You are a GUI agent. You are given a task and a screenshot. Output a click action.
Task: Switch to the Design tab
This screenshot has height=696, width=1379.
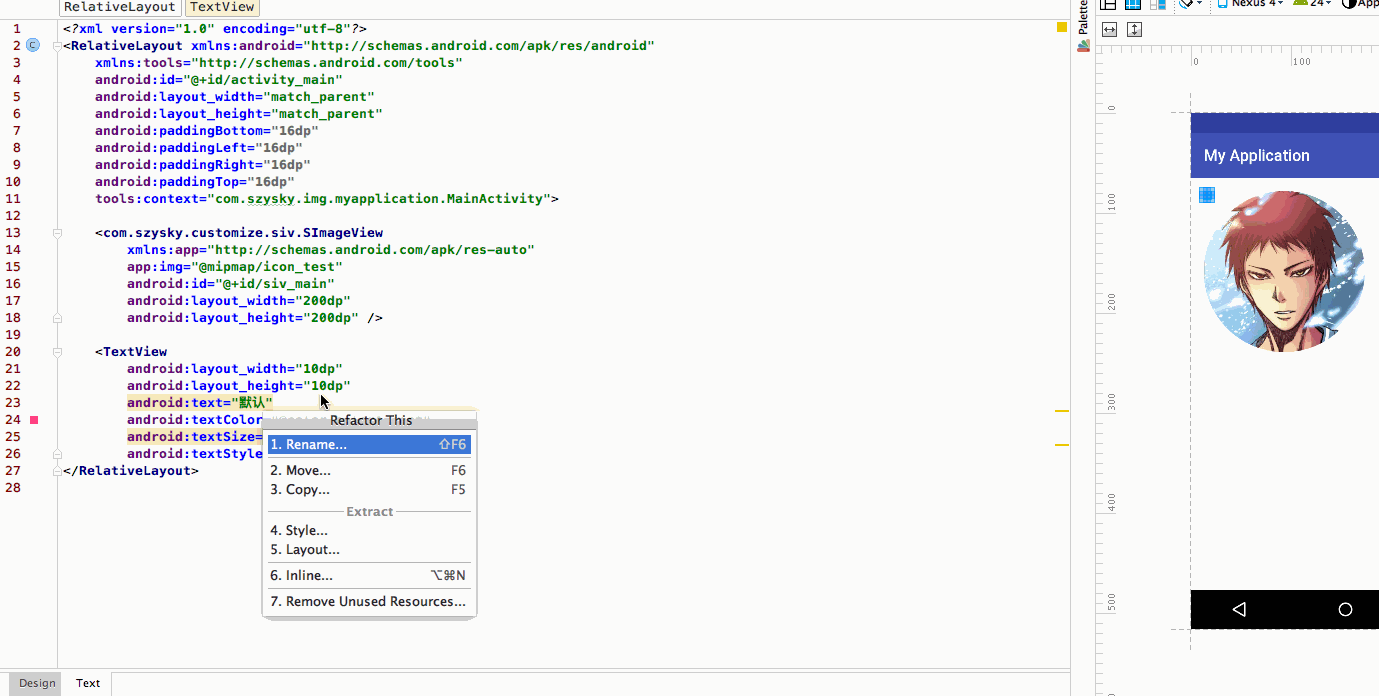click(37, 683)
